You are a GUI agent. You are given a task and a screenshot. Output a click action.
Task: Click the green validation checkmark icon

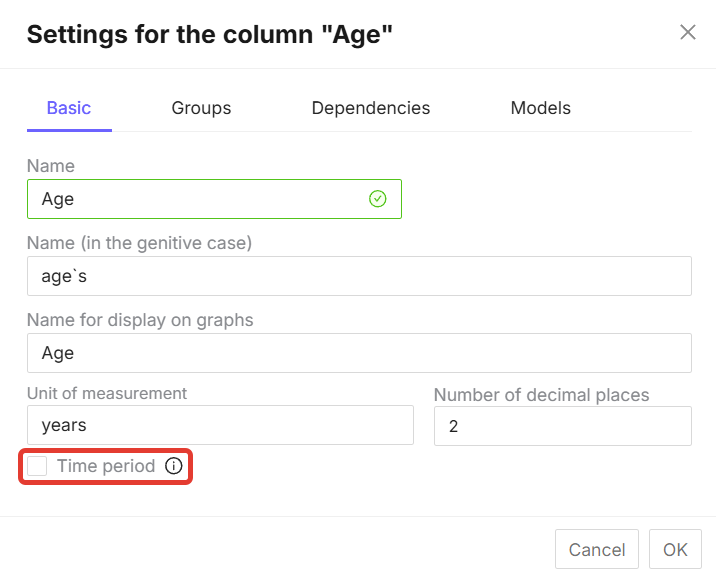pos(377,199)
